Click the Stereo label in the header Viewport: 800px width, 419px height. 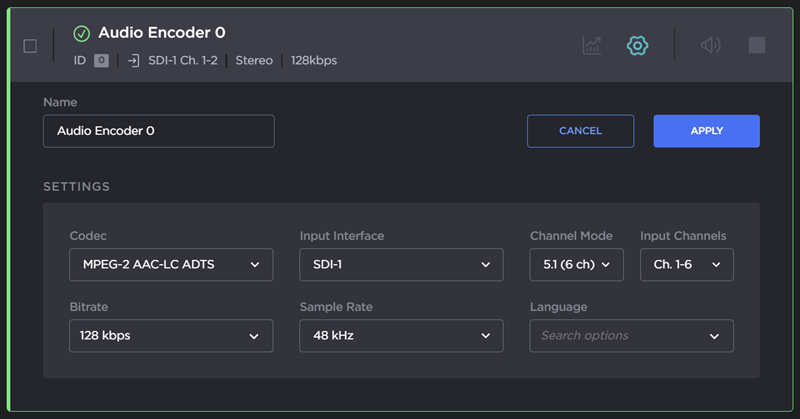click(x=254, y=61)
